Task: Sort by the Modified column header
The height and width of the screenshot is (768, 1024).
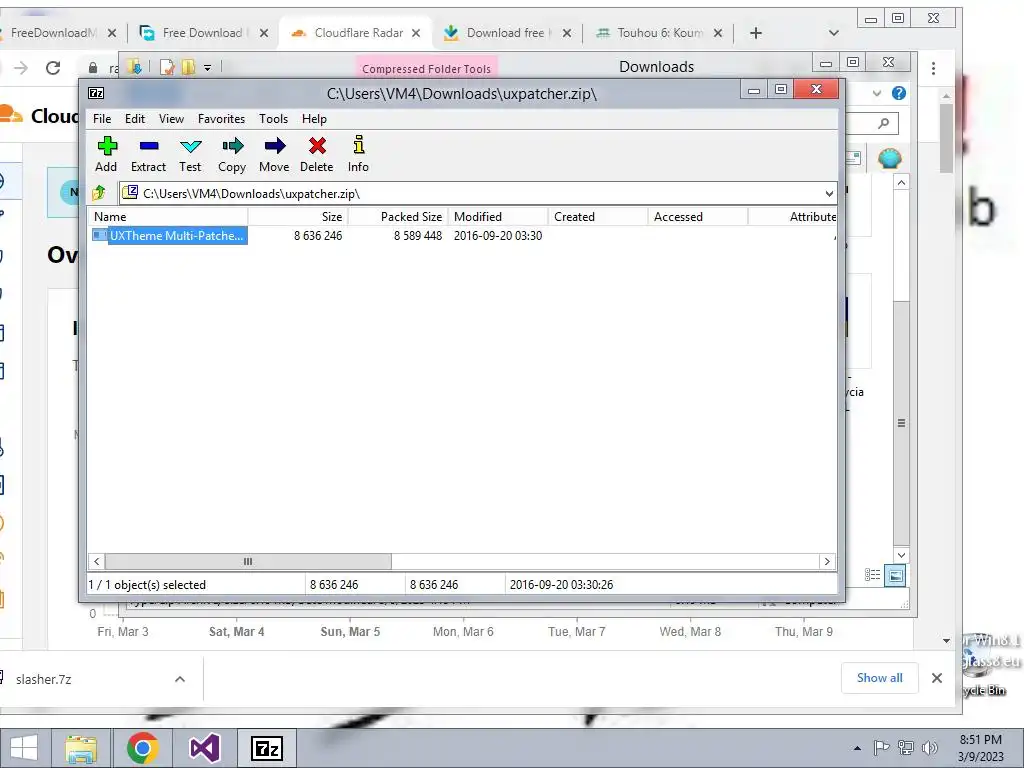Action: click(498, 217)
